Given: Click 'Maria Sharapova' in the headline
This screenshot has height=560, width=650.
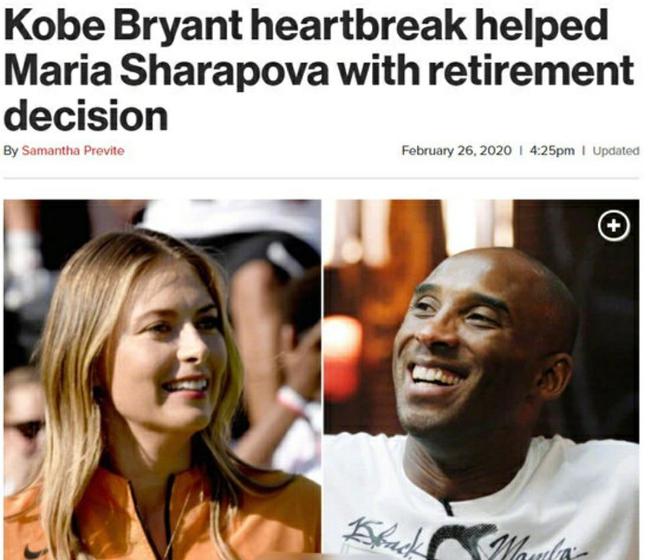Looking at the screenshot, I should 166,70.
